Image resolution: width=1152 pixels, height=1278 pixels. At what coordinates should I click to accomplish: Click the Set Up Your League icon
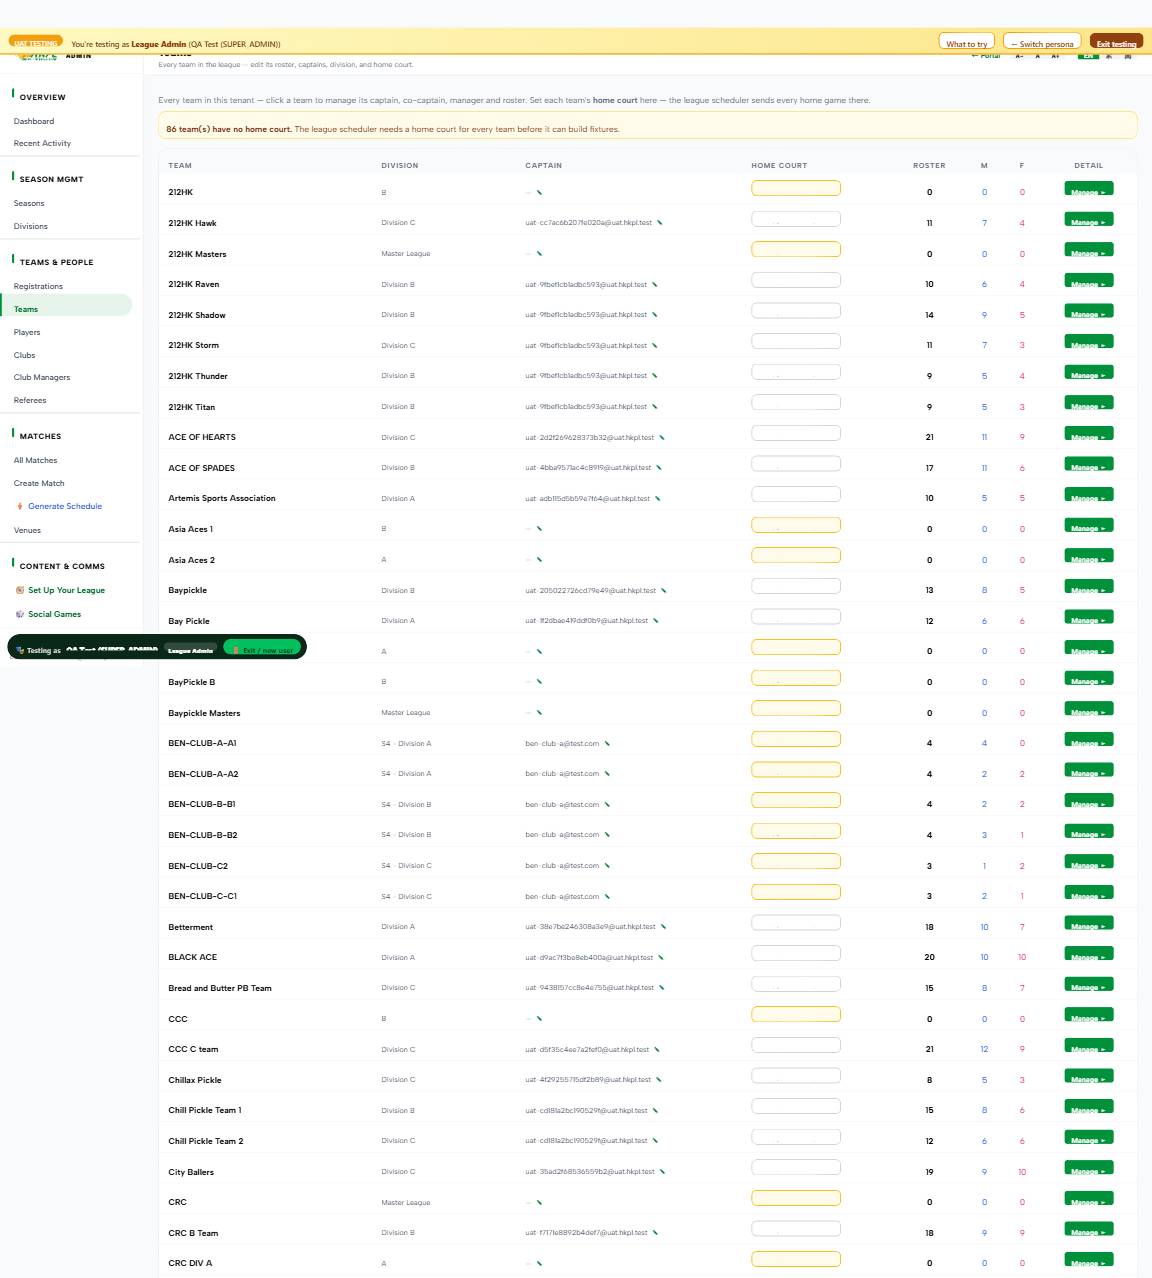(20, 590)
